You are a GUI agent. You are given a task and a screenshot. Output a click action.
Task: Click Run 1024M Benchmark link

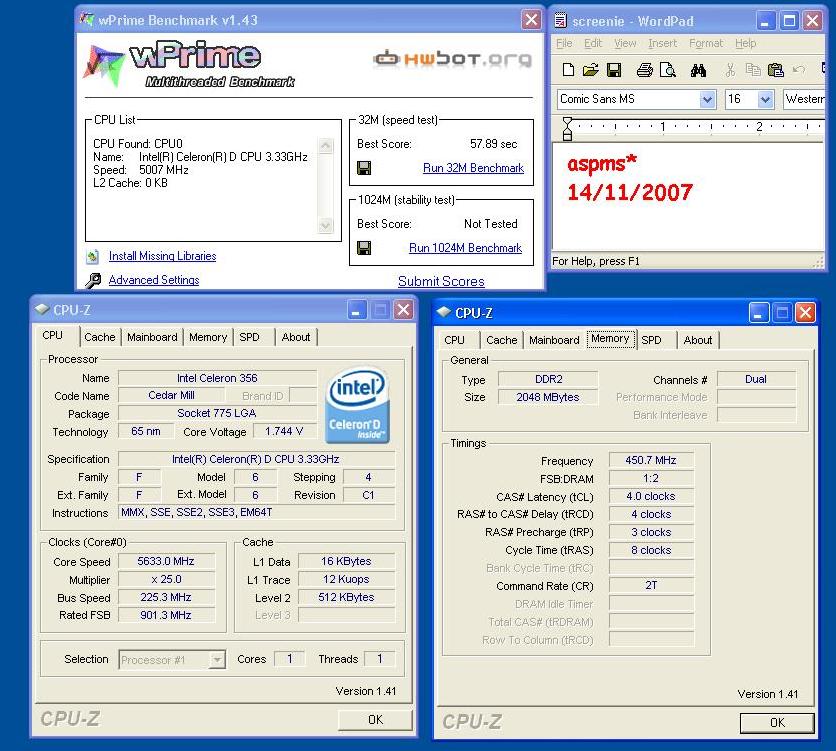tap(465, 248)
